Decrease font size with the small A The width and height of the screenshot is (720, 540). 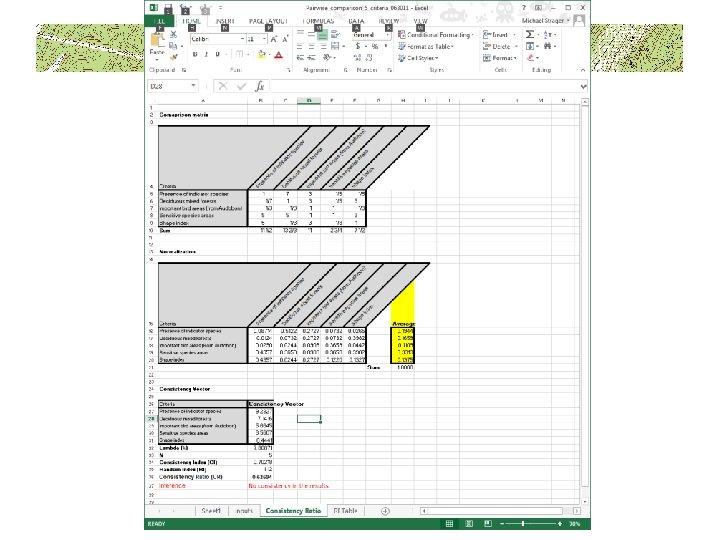coord(285,39)
